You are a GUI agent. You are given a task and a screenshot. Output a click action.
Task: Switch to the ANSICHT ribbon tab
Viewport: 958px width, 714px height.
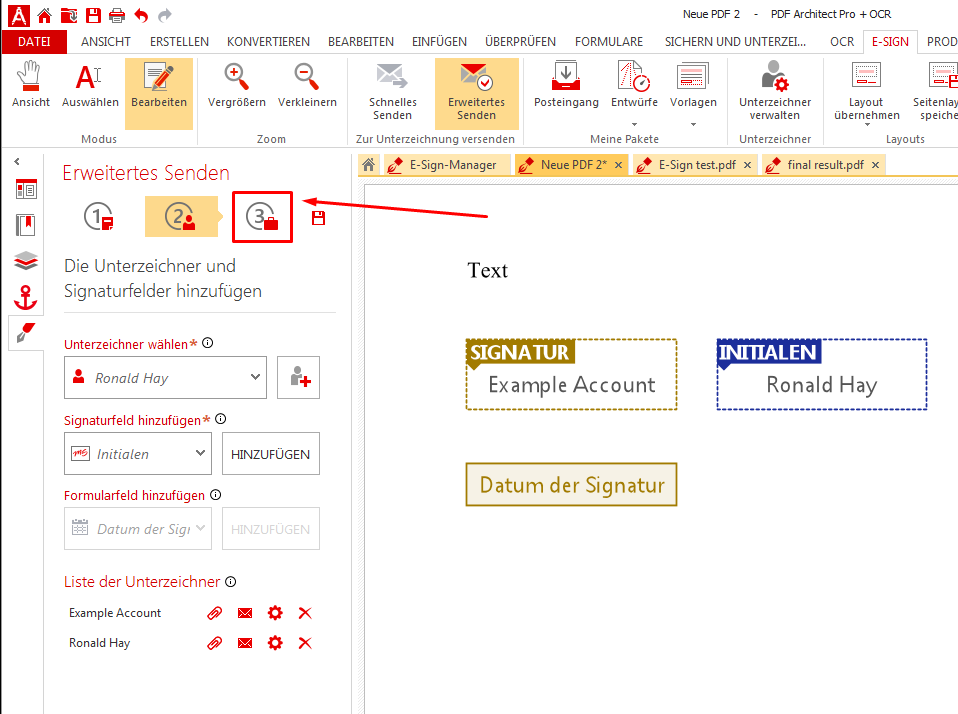tap(106, 42)
